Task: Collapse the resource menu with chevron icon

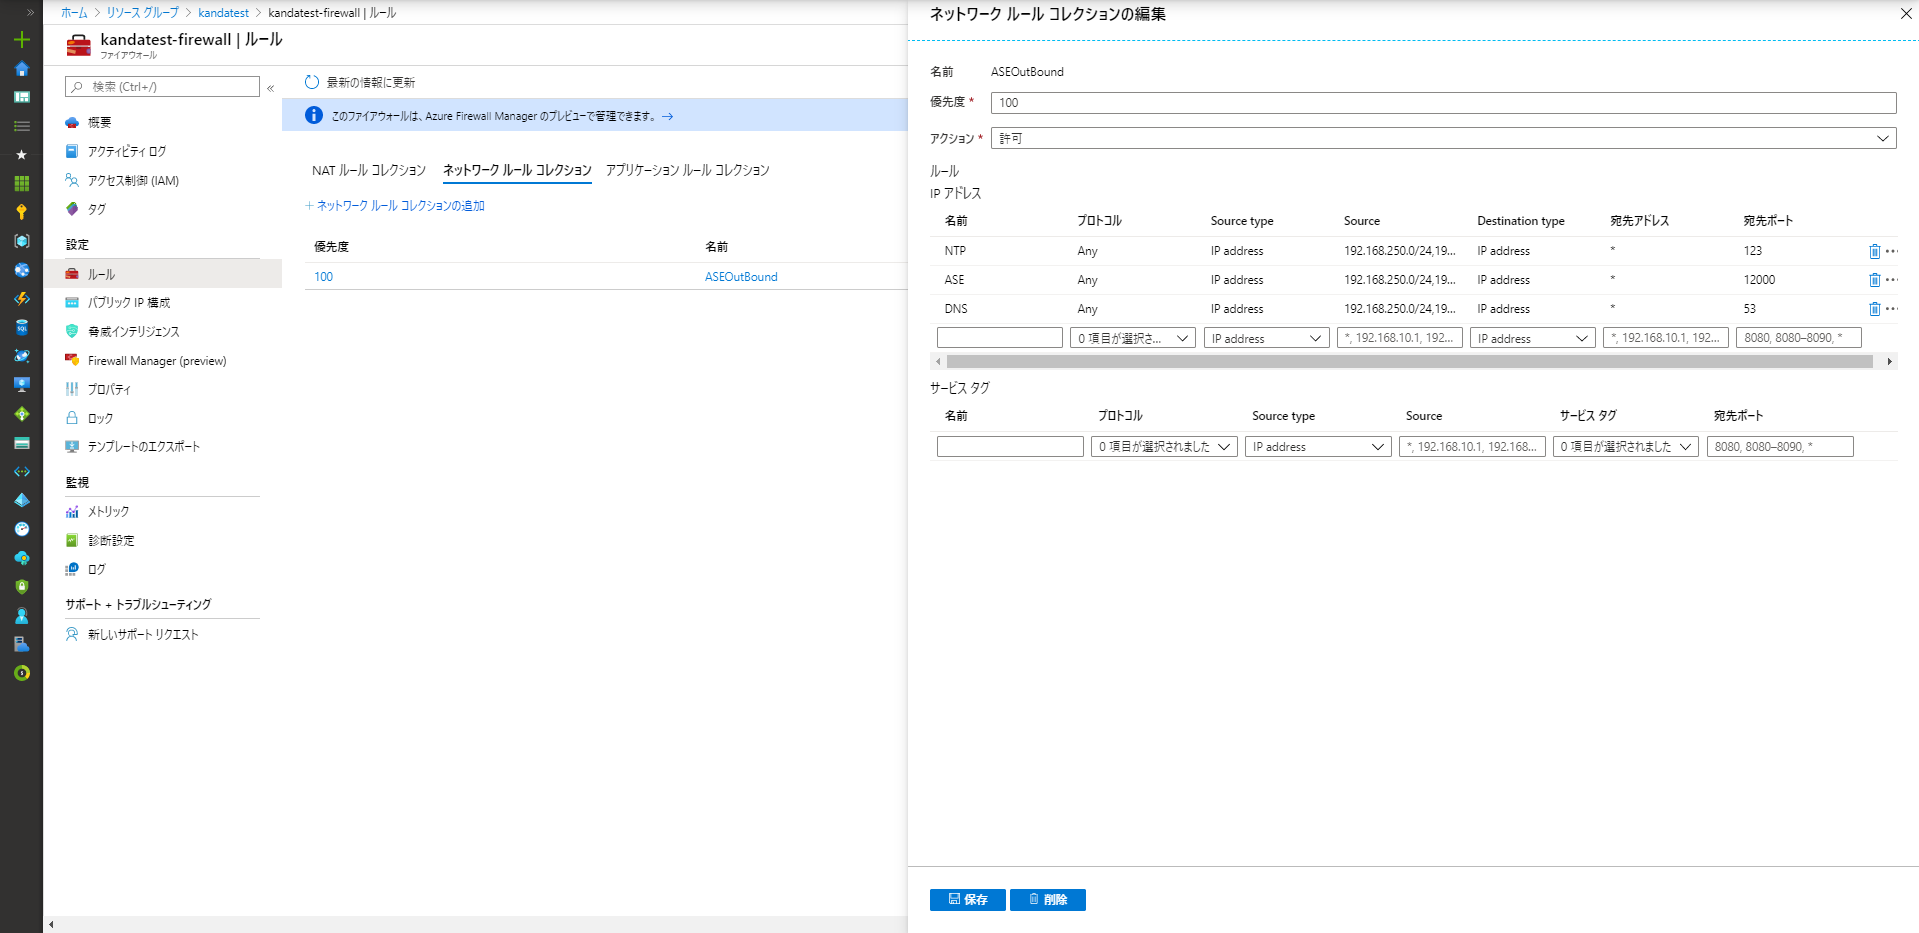Action: [x=270, y=88]
